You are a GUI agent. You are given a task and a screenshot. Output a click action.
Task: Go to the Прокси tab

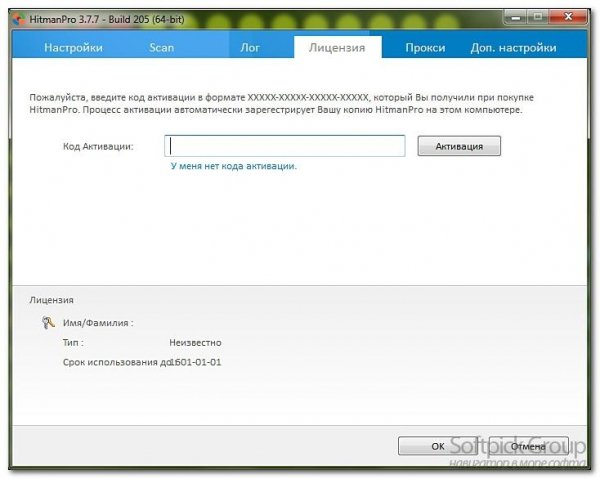[425, 48]
